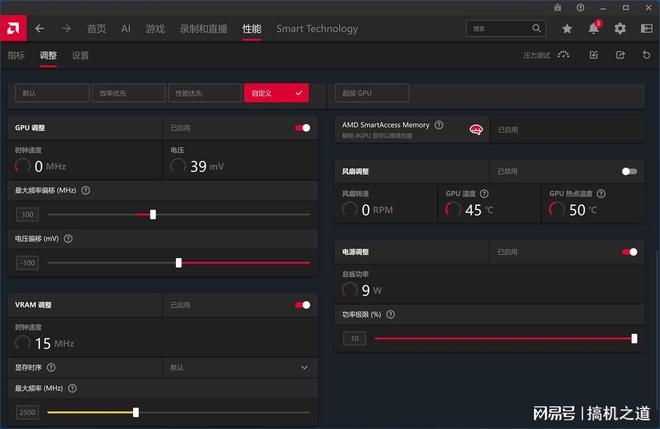Open help for 最大频率偏移 (MHz)

click(85, 190)
